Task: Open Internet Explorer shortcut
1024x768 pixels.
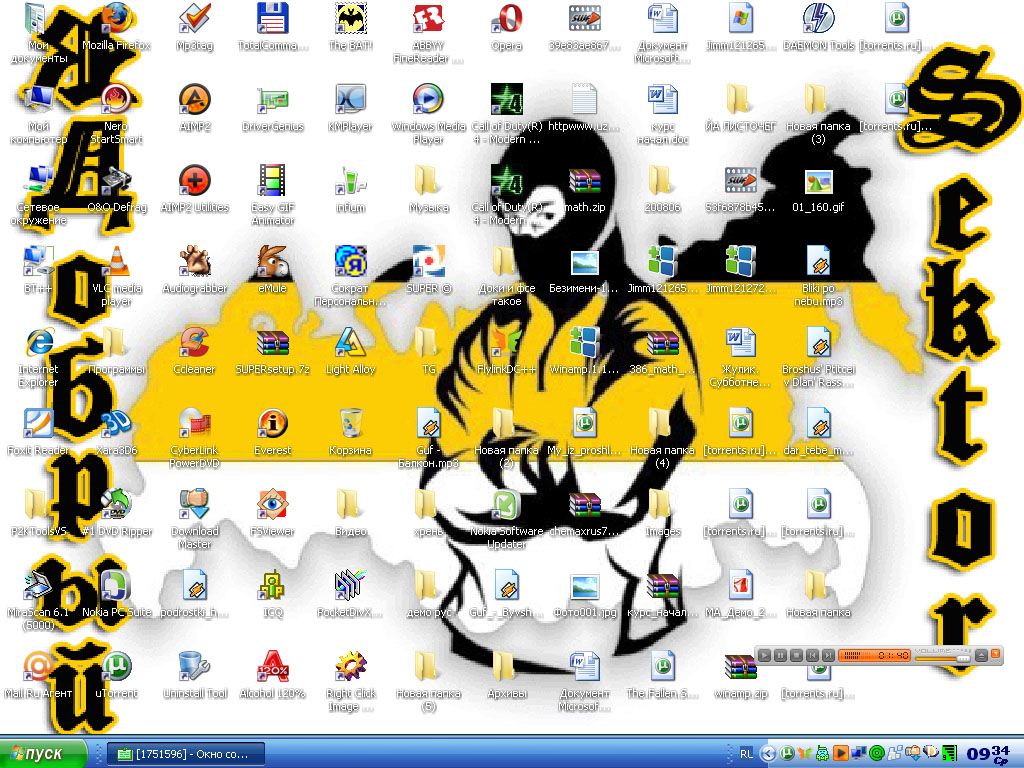Action: click(39, 357)
